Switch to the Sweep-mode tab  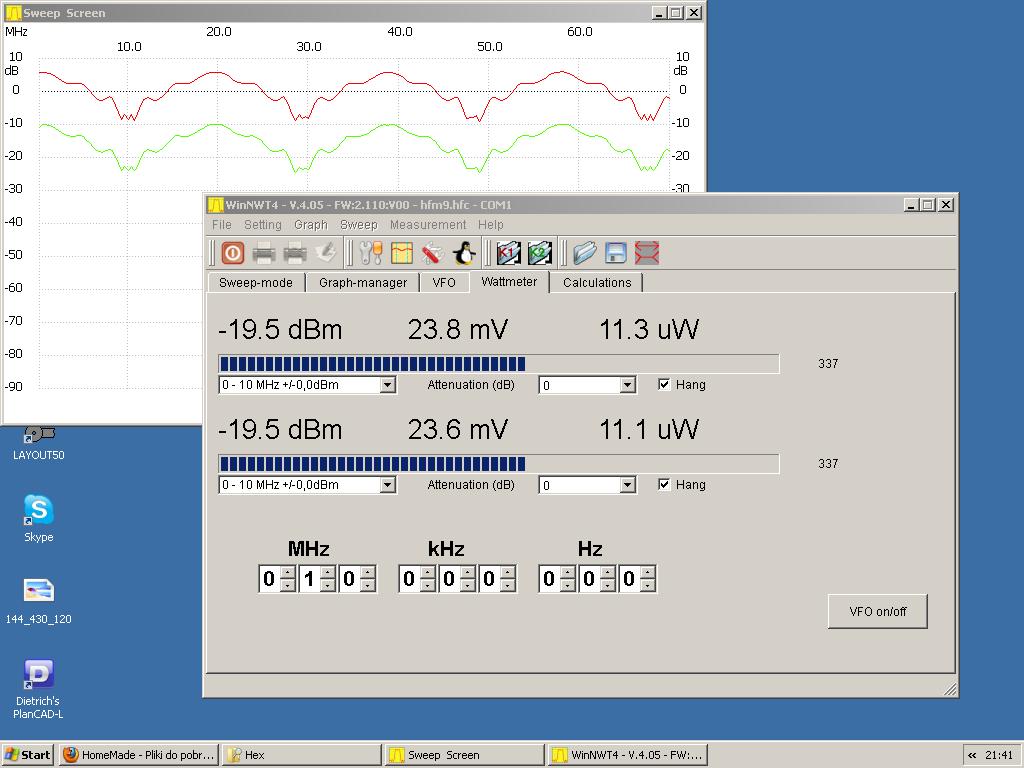click(x=256, y=283)
